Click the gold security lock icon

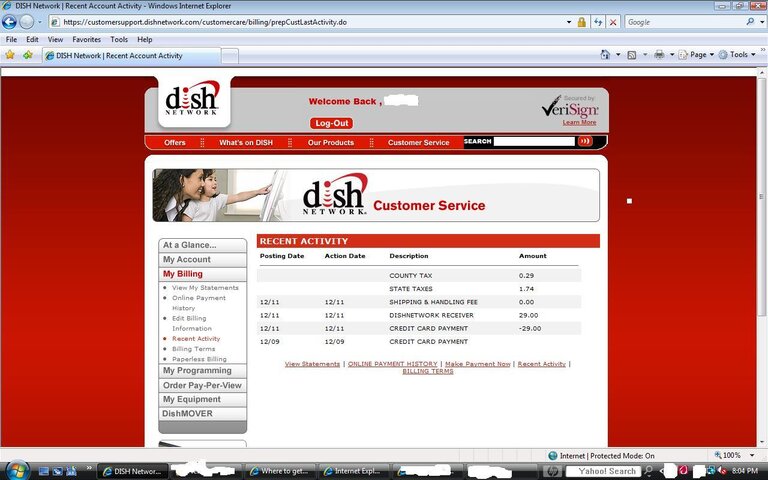click(582, 22)
